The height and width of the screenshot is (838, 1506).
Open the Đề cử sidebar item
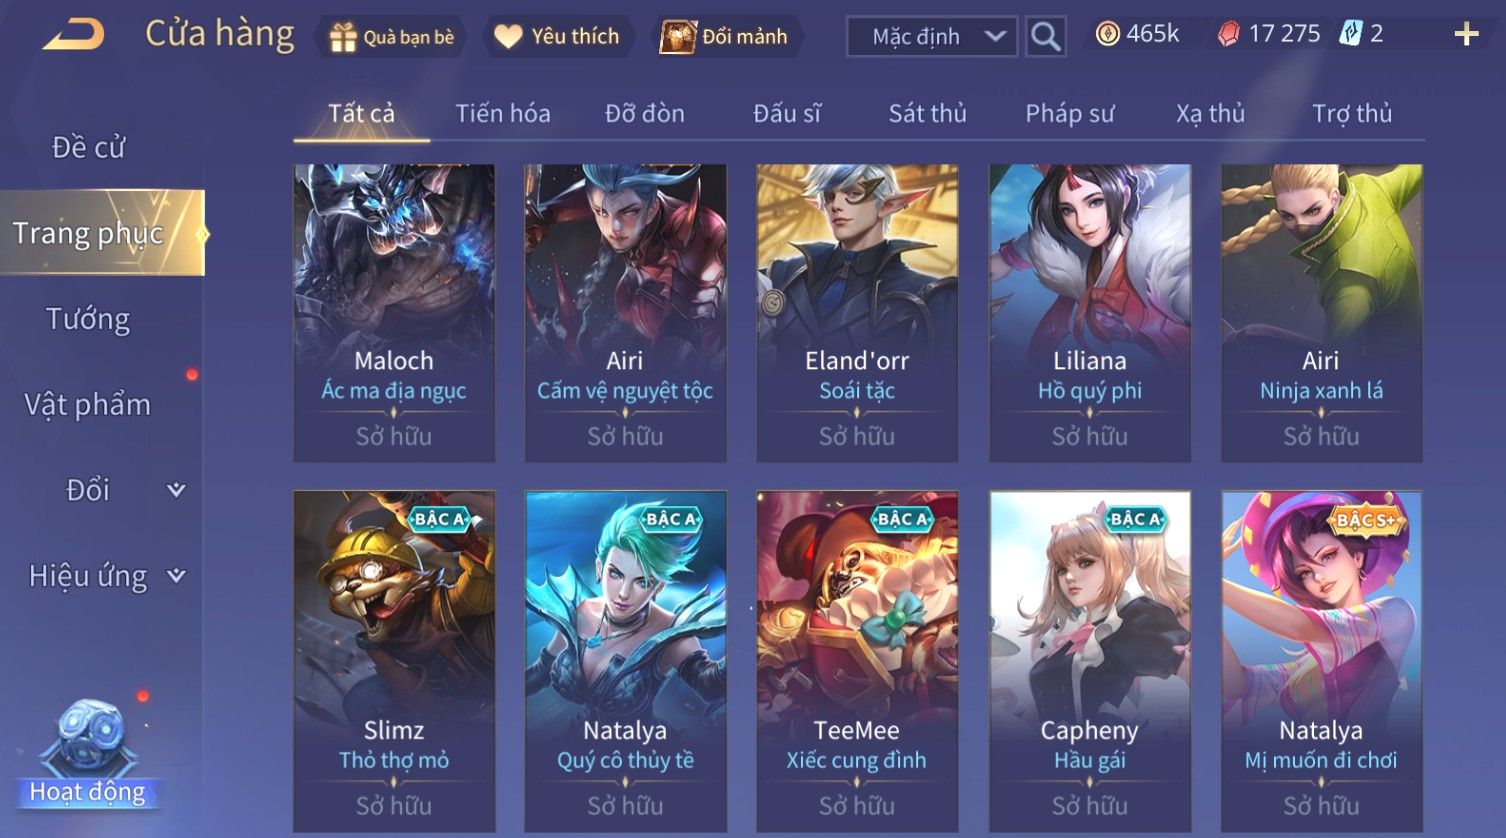(x=88, y=148)
